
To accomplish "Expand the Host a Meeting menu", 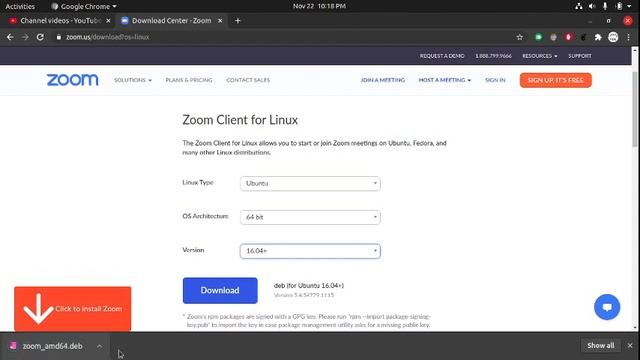I will coord(444,80).
